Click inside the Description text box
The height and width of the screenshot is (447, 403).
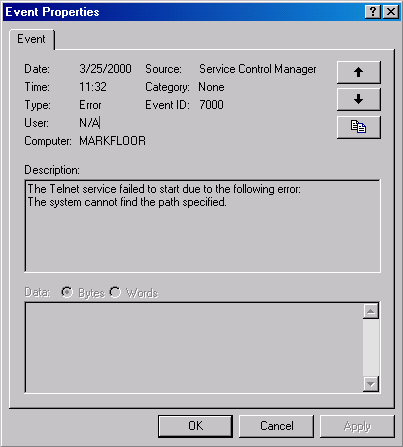(203, 226)
